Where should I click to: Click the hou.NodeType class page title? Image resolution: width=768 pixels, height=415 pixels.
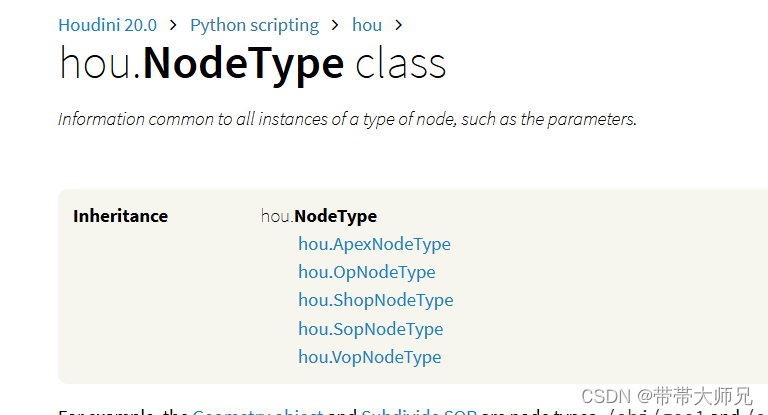coord(252,64)
